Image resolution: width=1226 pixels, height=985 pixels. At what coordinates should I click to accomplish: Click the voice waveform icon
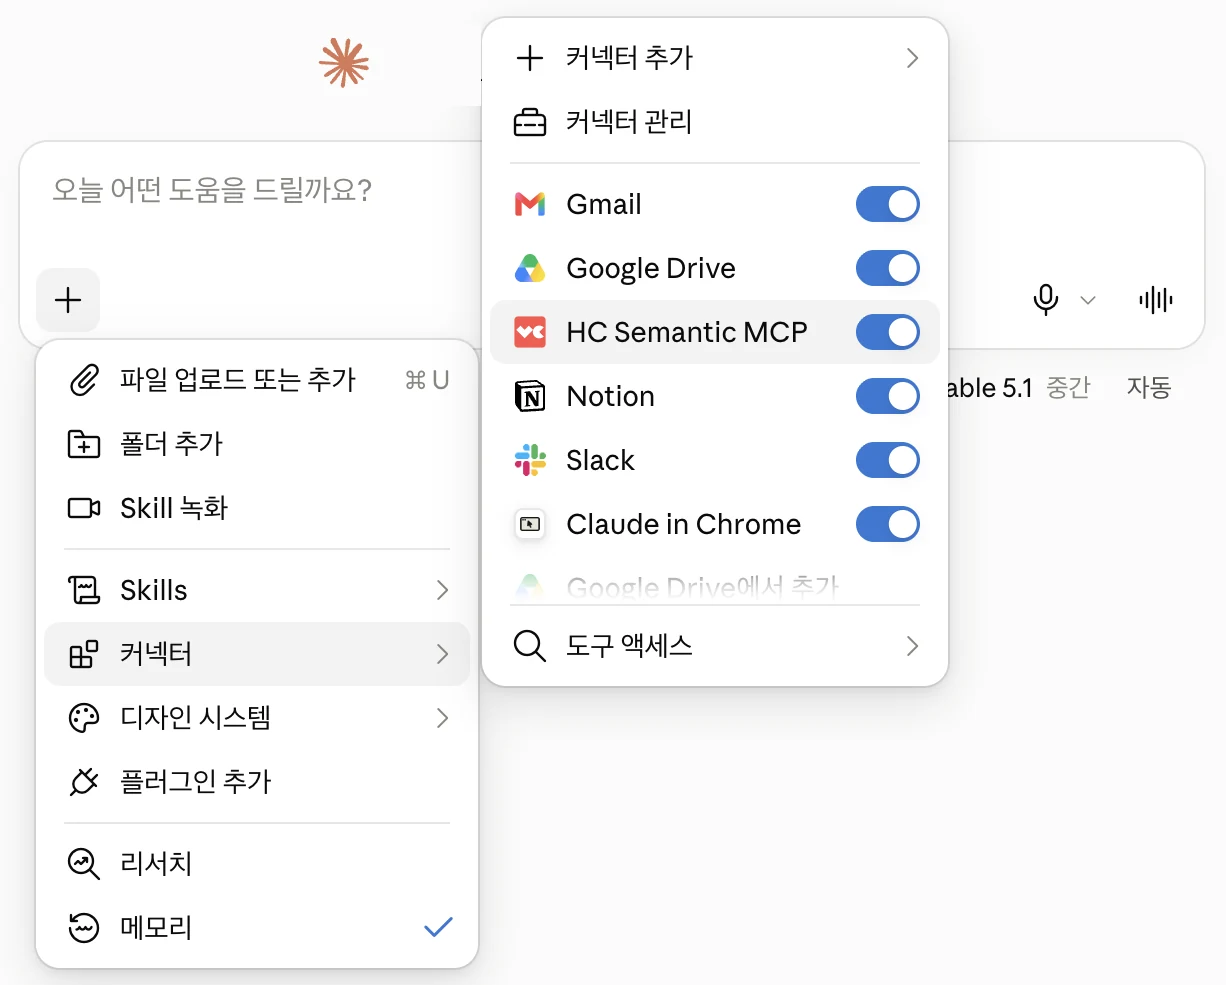[1156, 300]
